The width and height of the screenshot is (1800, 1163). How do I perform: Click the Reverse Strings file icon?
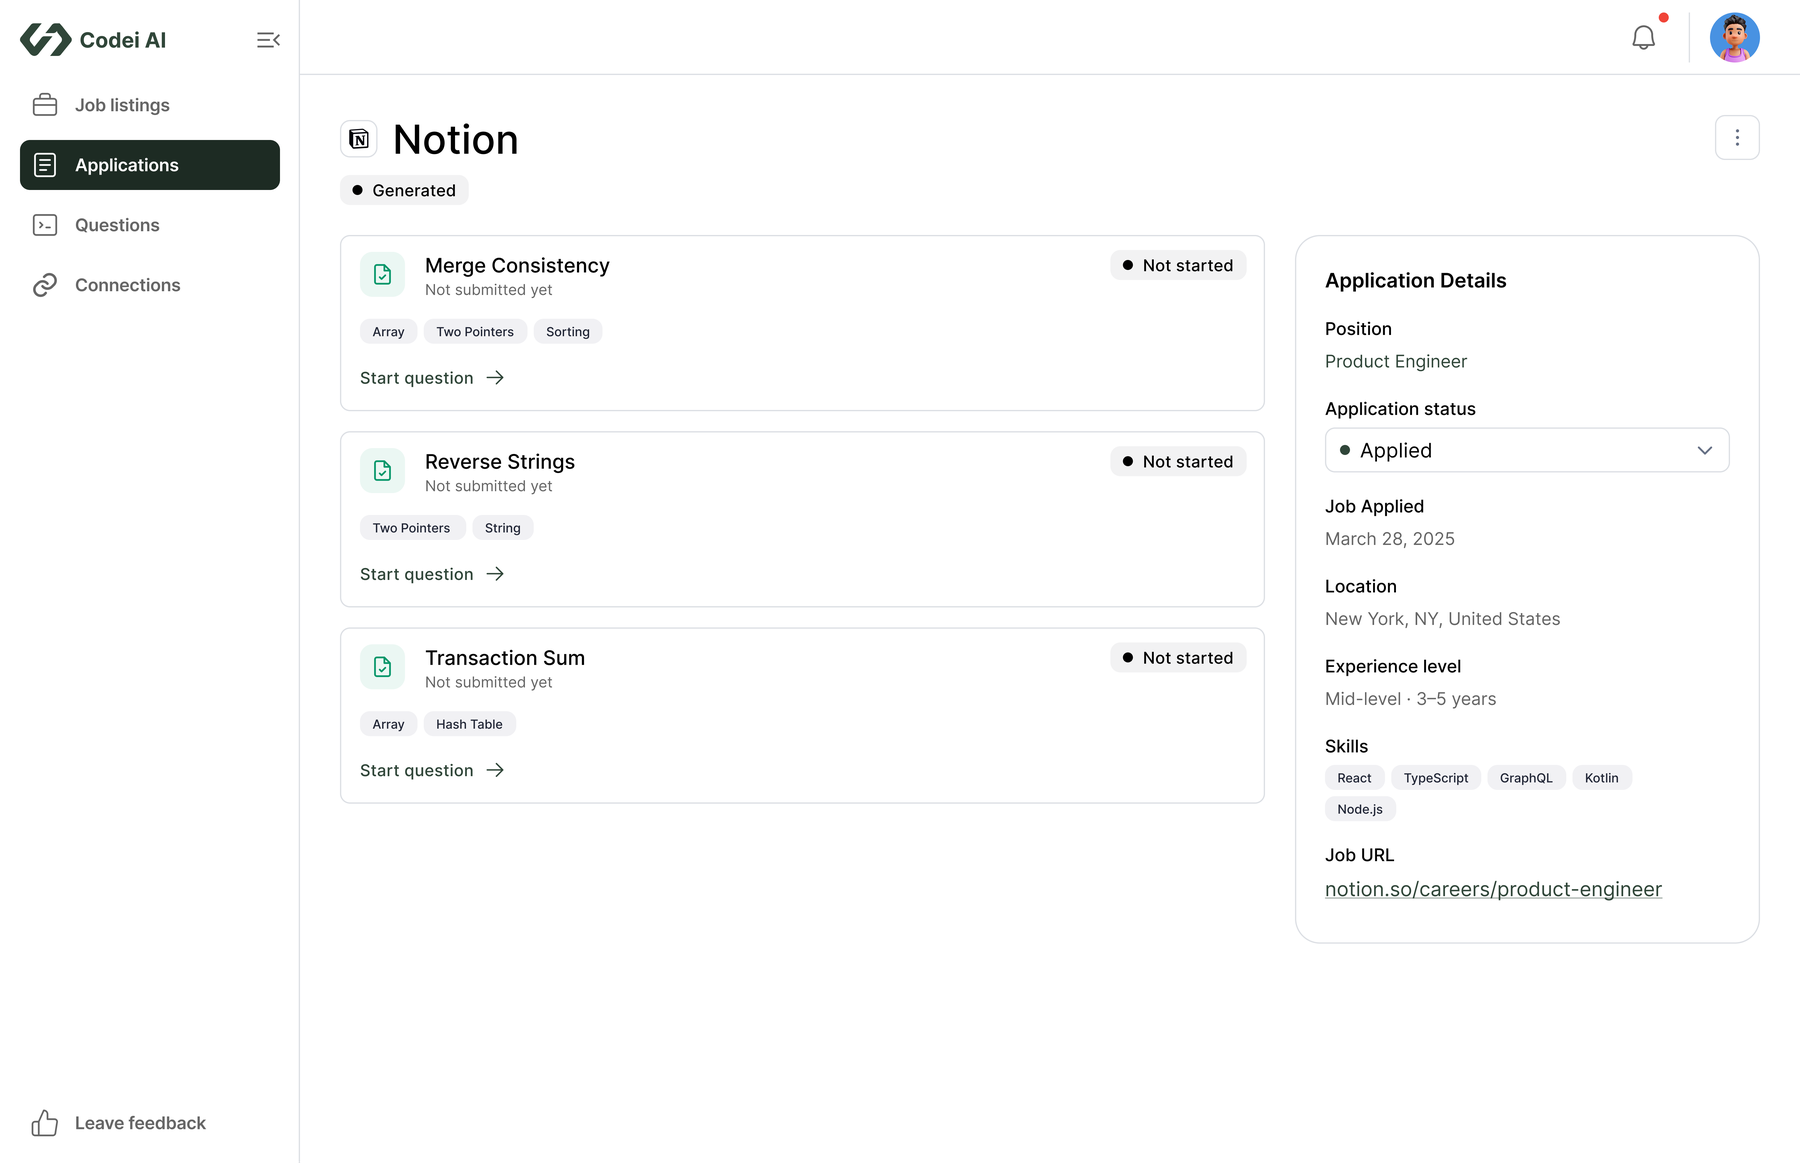point(382,471)
